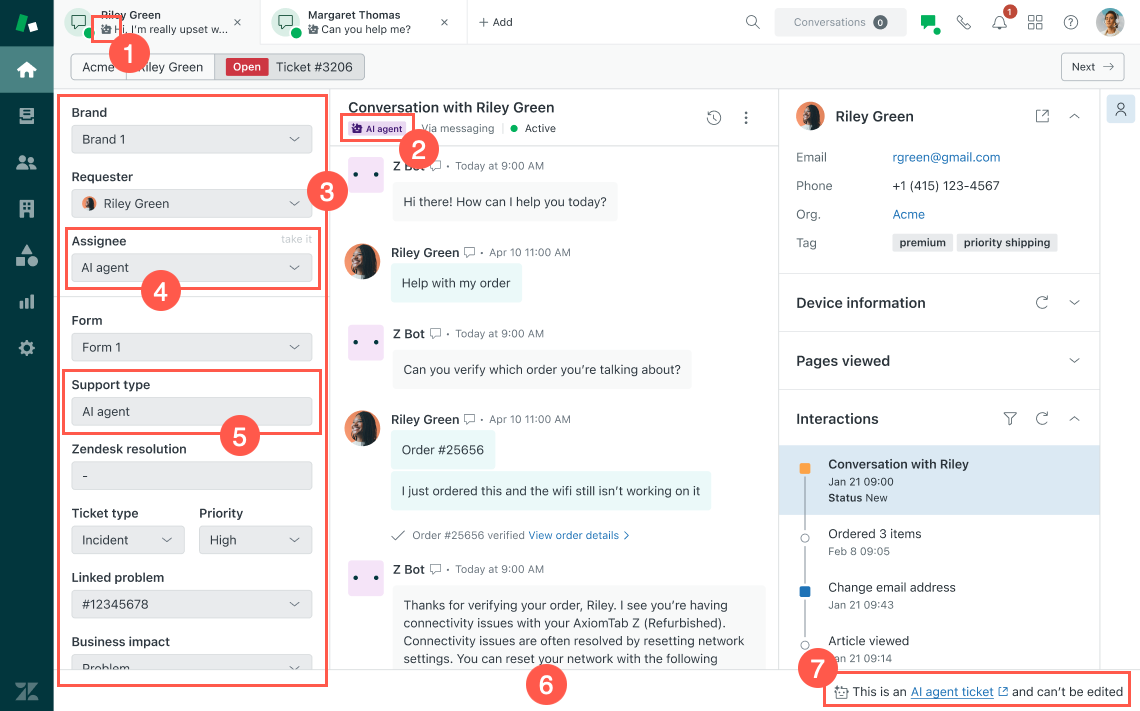Click the Open status badge
The height and width of the screenshot is (711, 1140).
tap(246, 67)
